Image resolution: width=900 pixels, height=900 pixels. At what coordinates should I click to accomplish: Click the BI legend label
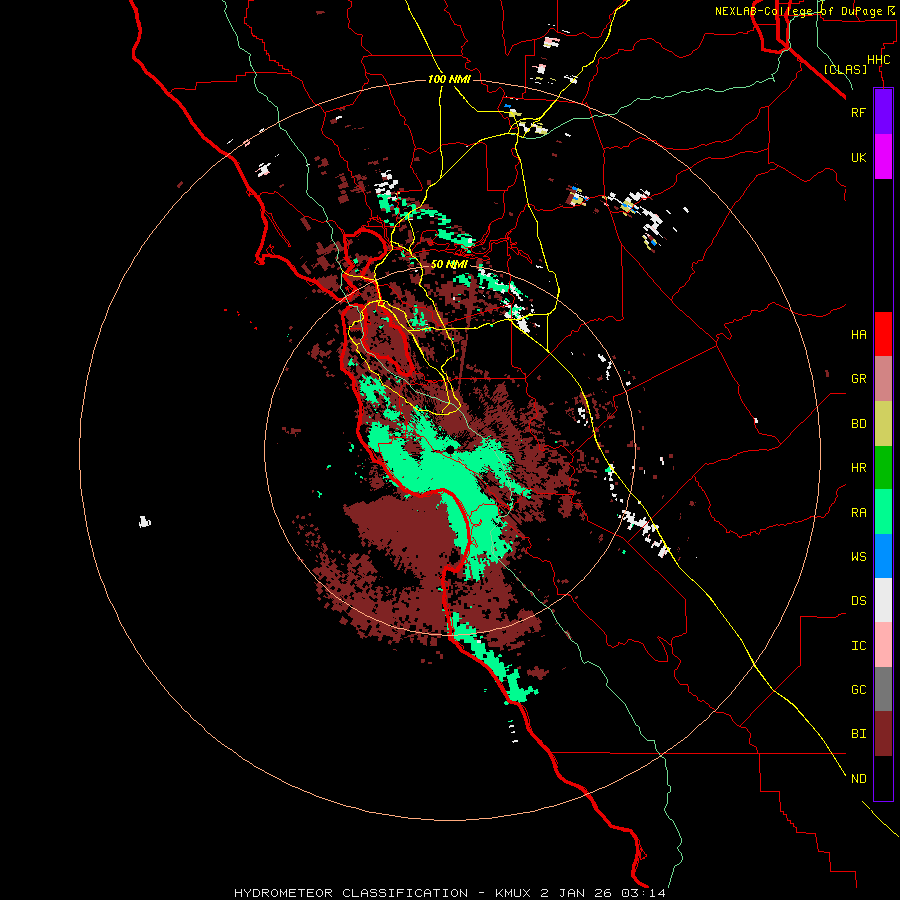tap(858, 734)
